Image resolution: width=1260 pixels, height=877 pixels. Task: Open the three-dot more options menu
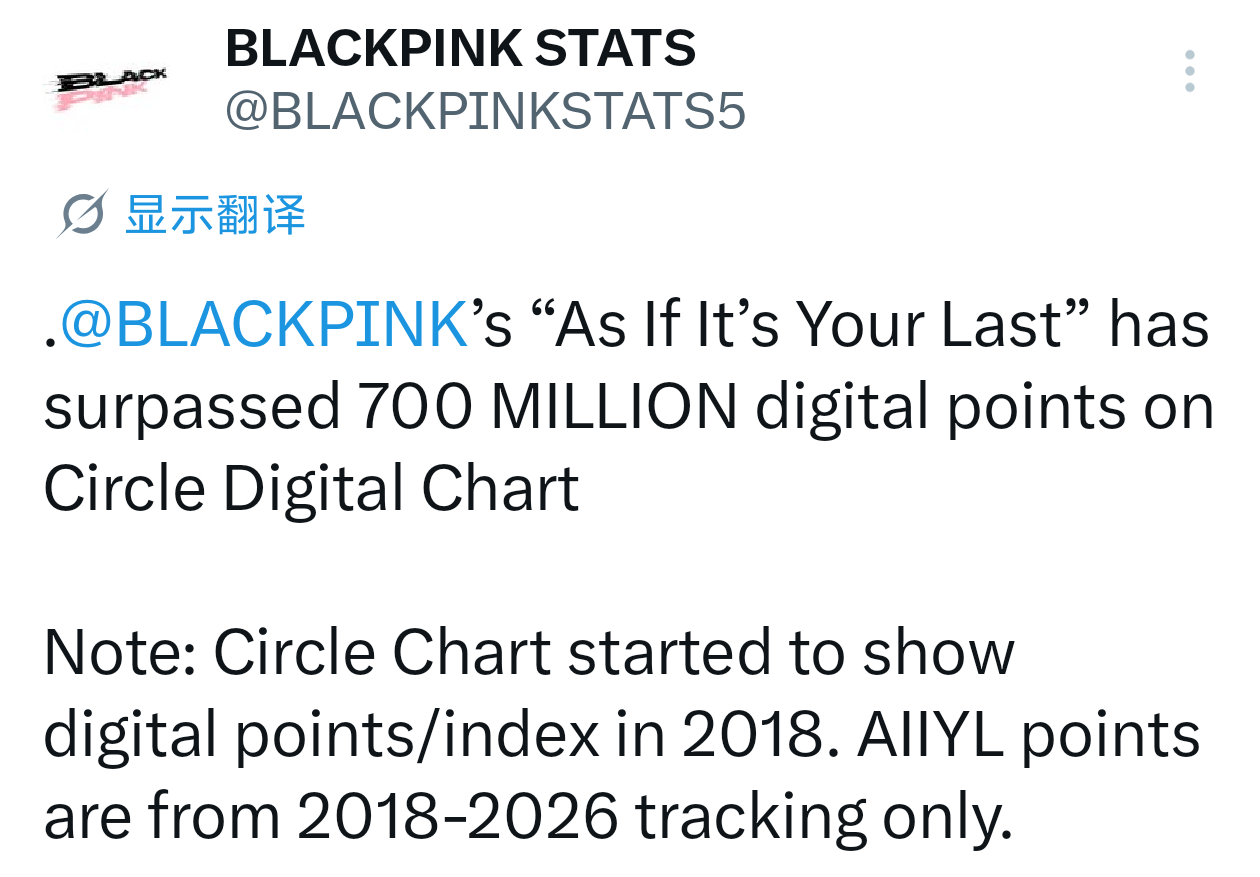coord(1189,71)
